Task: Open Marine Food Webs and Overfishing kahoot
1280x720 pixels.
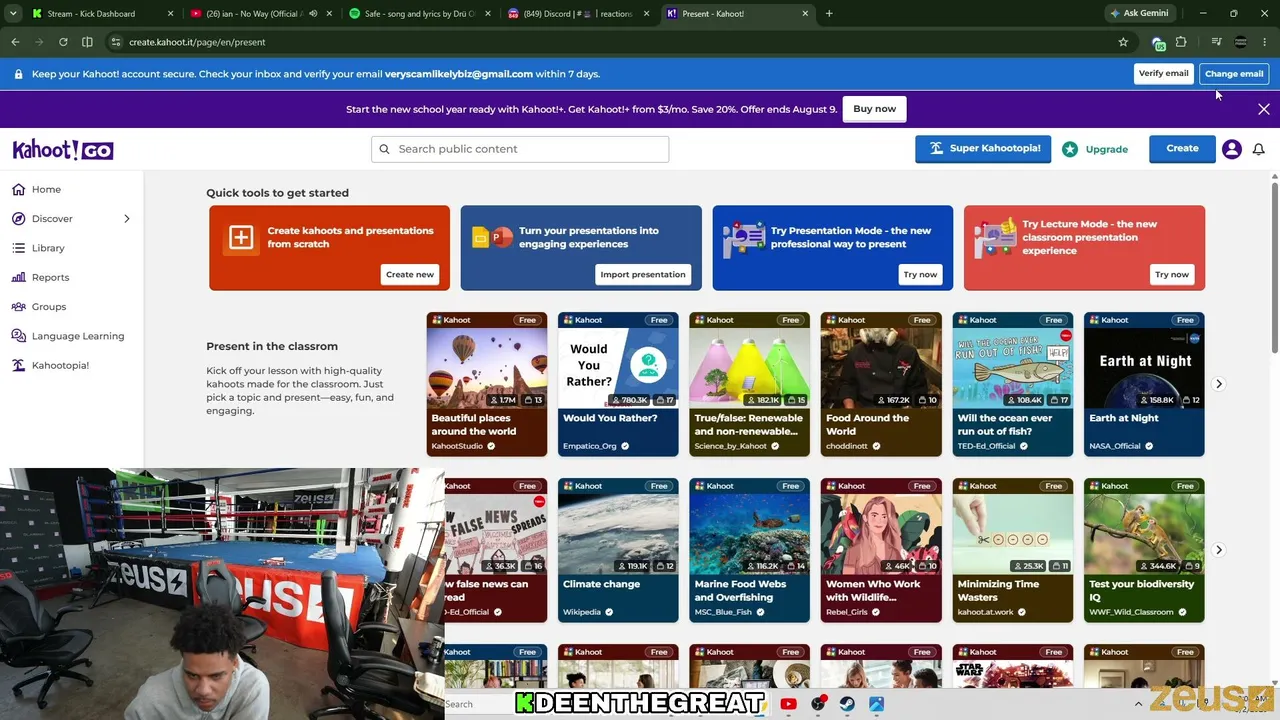Action: (x=749, y=550)
